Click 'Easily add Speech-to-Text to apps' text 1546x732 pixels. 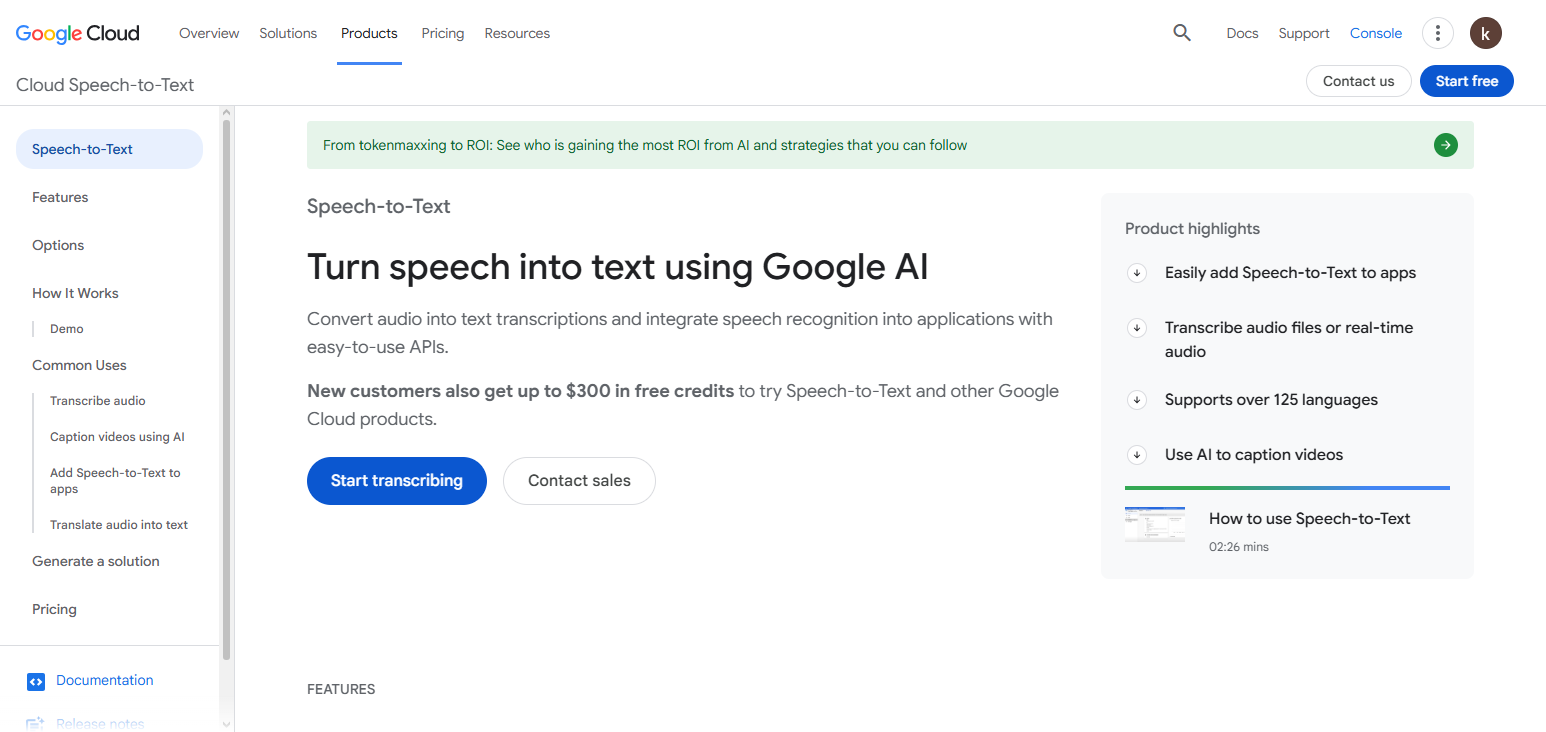pyautogui.click(x=1290, y=273)
